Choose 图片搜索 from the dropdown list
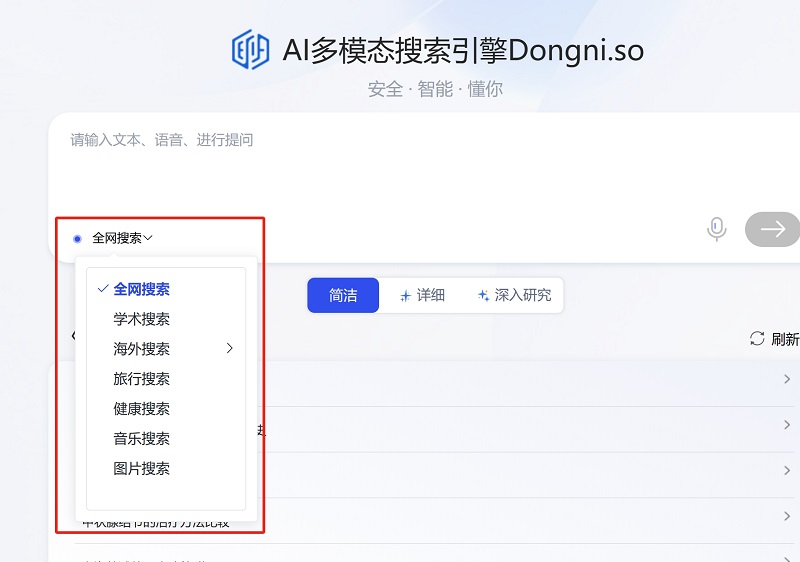Viewport: 800px width, 562px height. click(x=141, y=468)
